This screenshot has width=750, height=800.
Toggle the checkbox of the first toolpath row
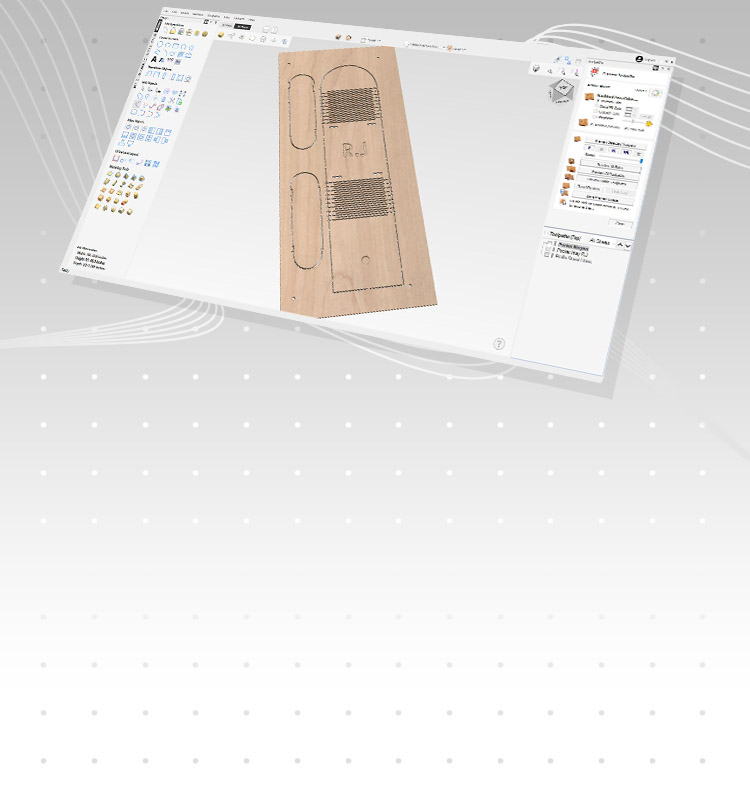pyautogui.click(x=549, y=243)
